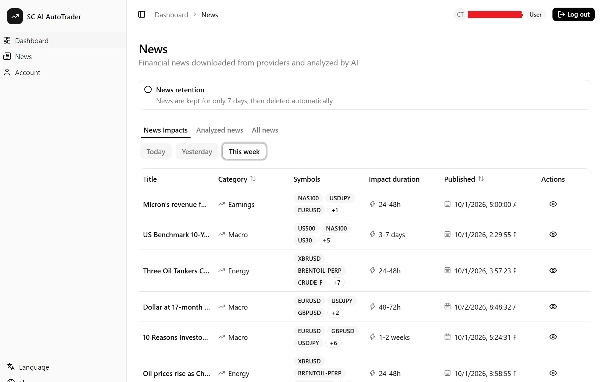This screenshot has width=600, height=382.
Task: Click the SC AI AutoTrader logo icon
Action: pos(15,16)
